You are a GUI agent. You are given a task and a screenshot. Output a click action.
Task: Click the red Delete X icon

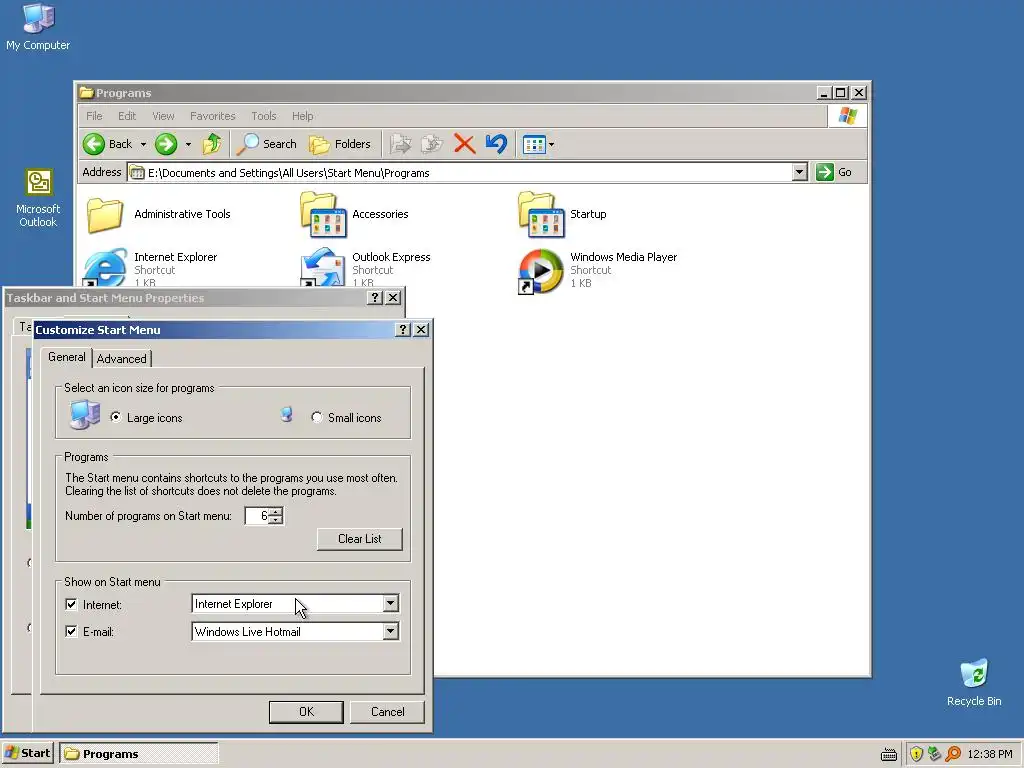[464, 144]
